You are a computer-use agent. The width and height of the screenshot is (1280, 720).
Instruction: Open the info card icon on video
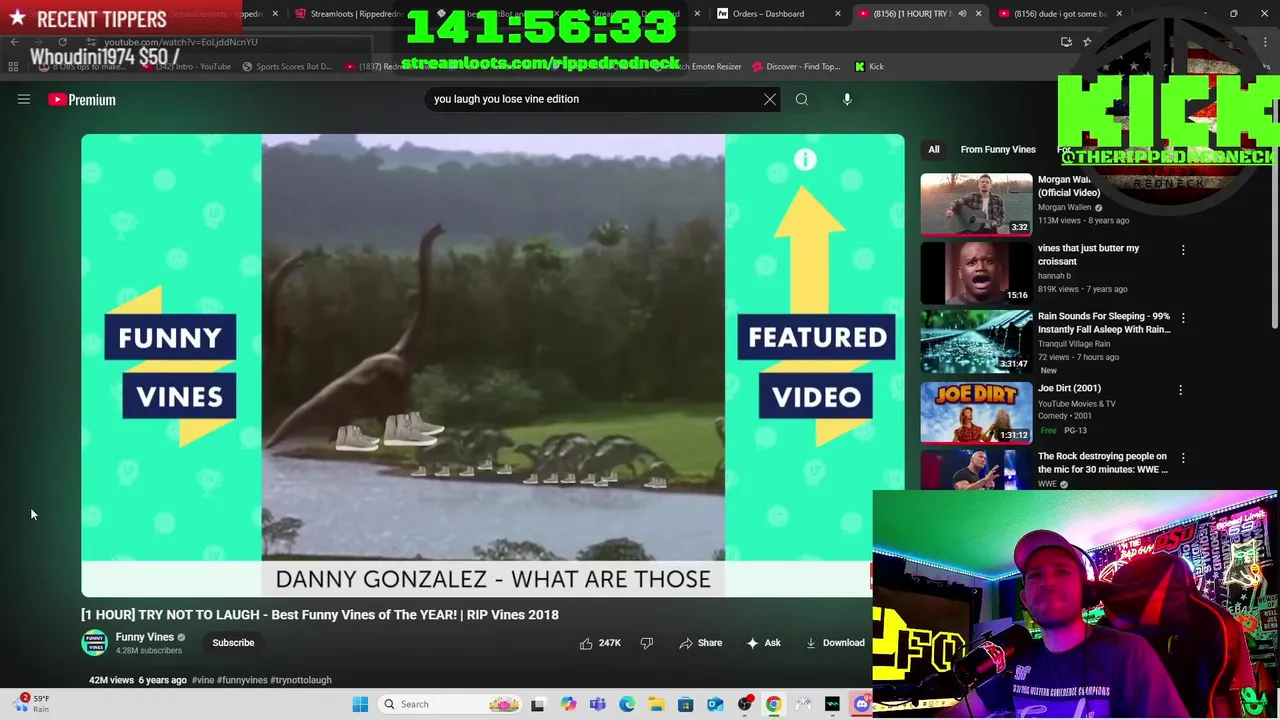point(805,160)
